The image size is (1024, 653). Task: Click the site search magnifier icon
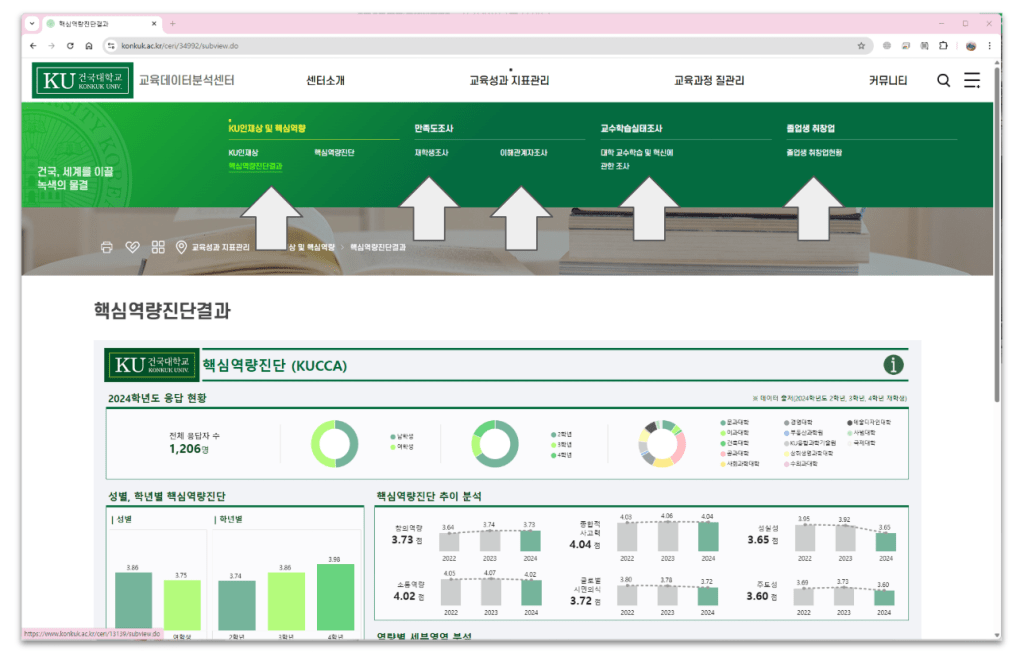(x=943, y=80)
